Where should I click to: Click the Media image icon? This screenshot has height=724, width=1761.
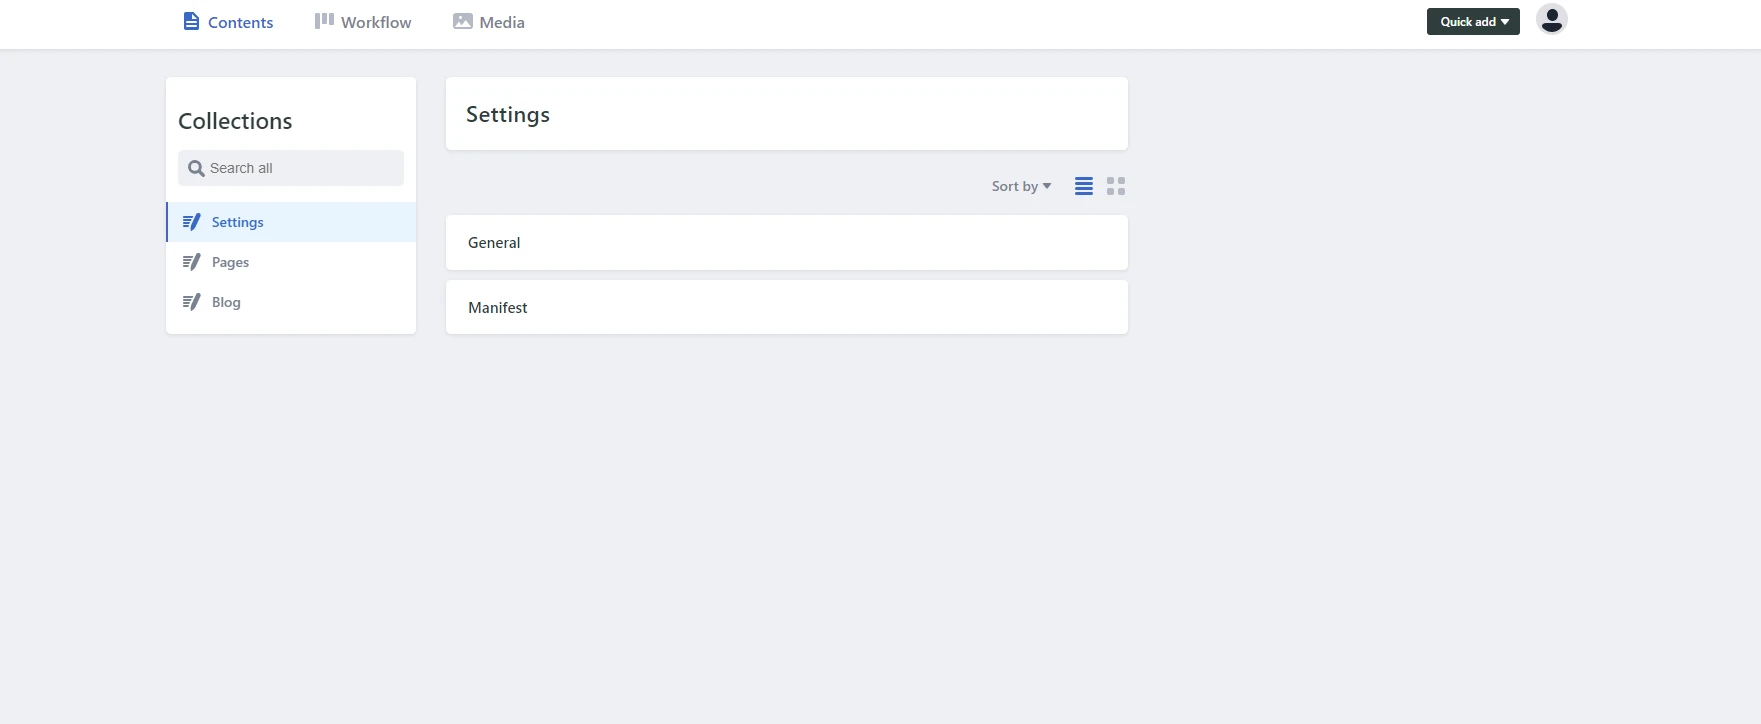(x=462, y=21)
